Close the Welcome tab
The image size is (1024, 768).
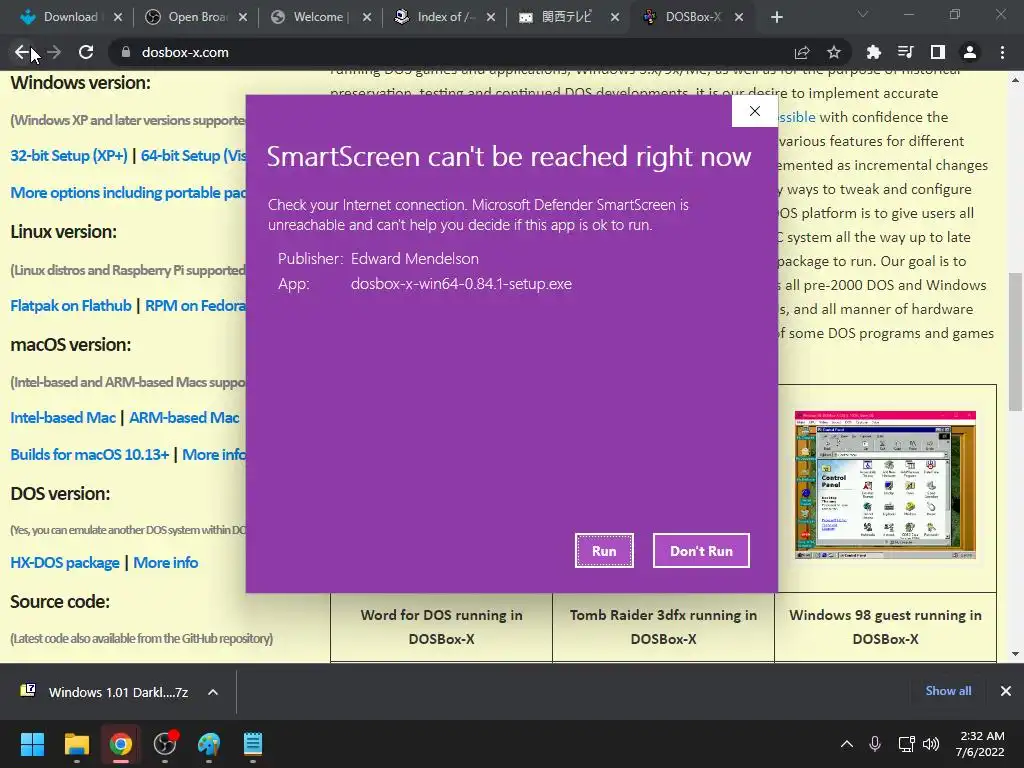tap(367, 18)
